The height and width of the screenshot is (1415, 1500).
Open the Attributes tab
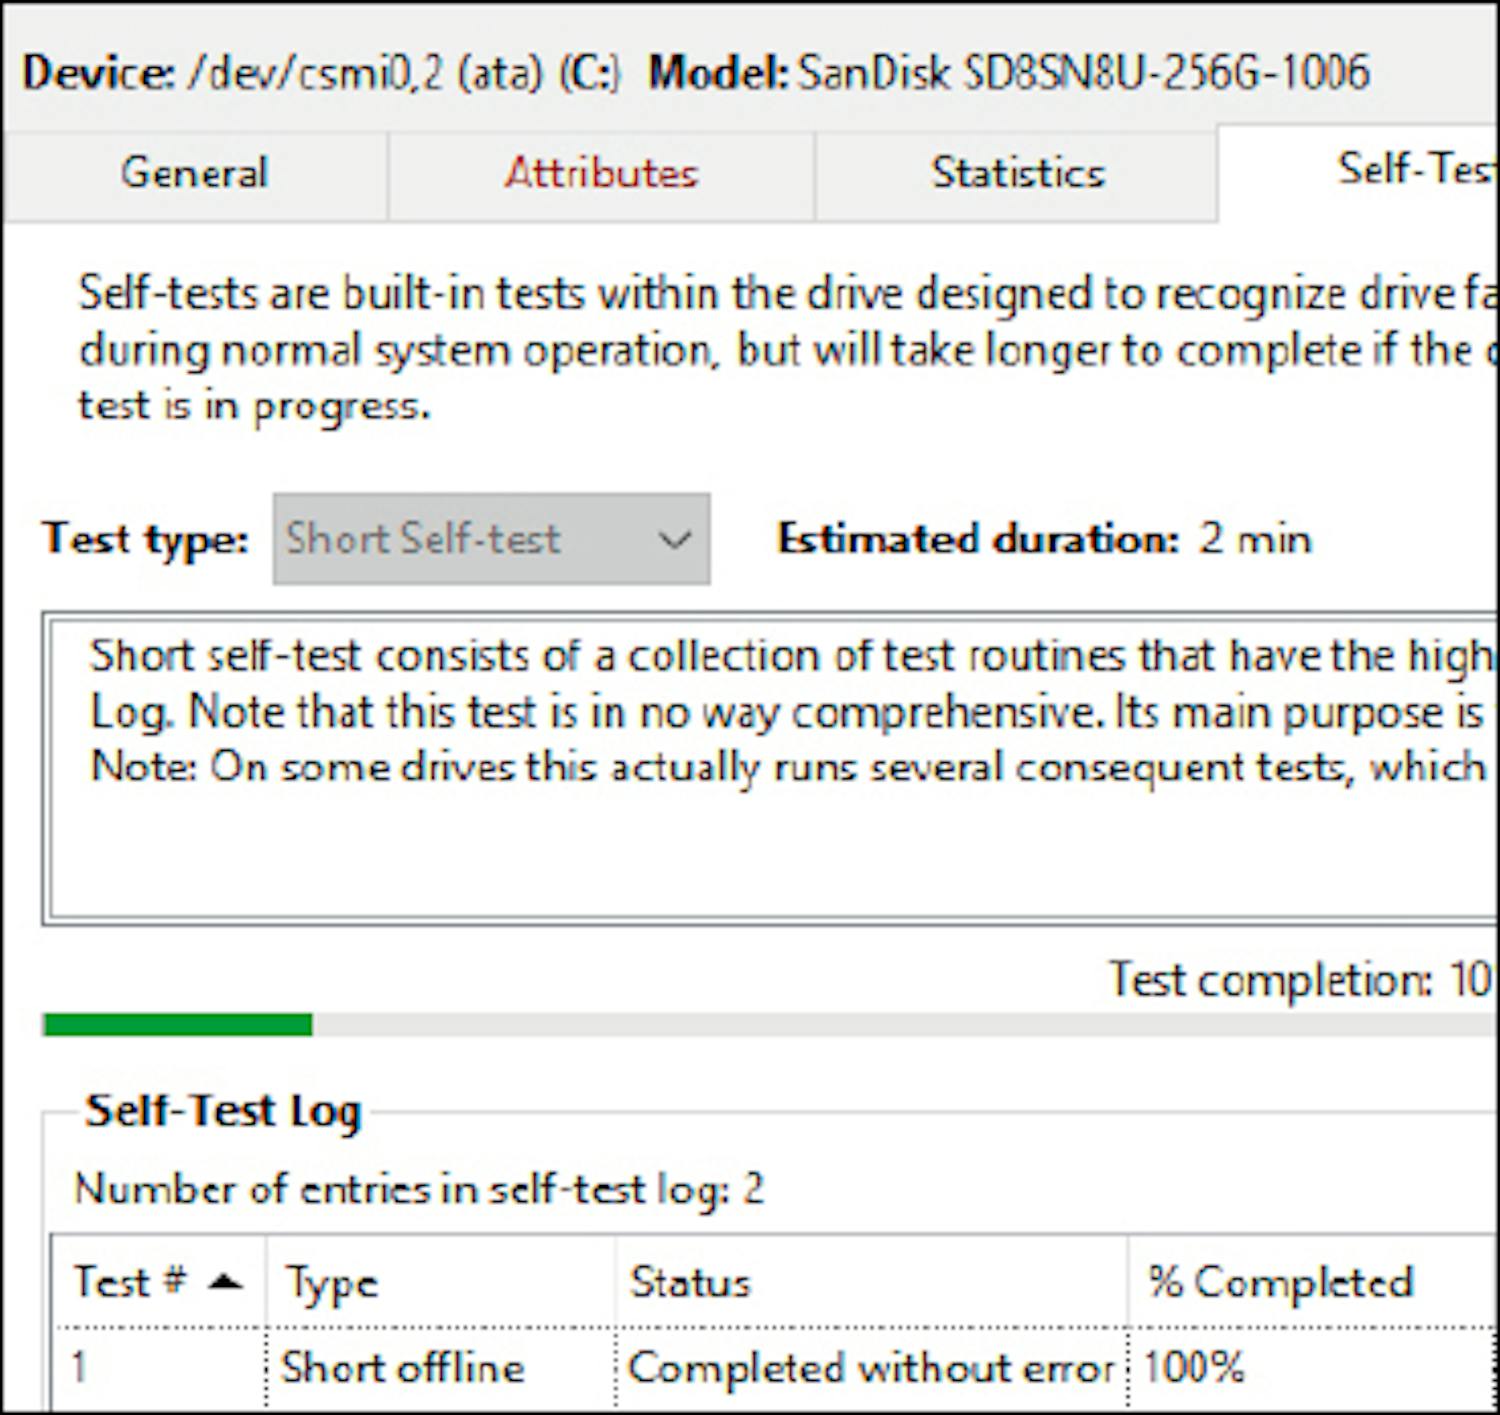coord(601,173)
